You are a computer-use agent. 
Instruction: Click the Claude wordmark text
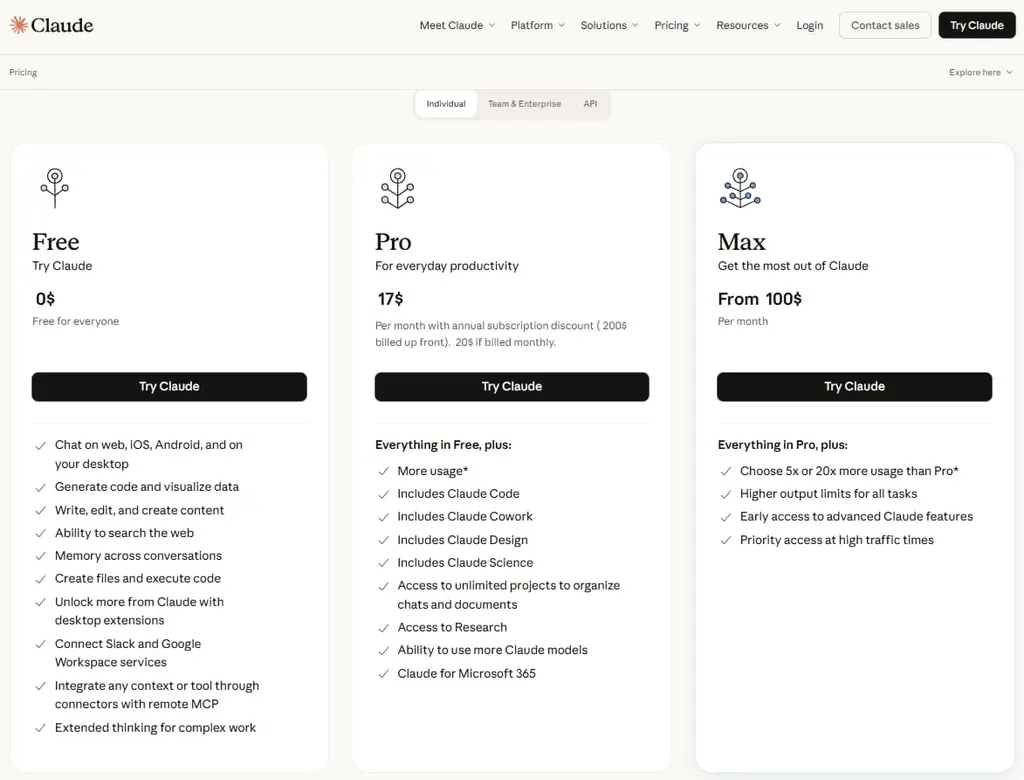coord(62,25)
